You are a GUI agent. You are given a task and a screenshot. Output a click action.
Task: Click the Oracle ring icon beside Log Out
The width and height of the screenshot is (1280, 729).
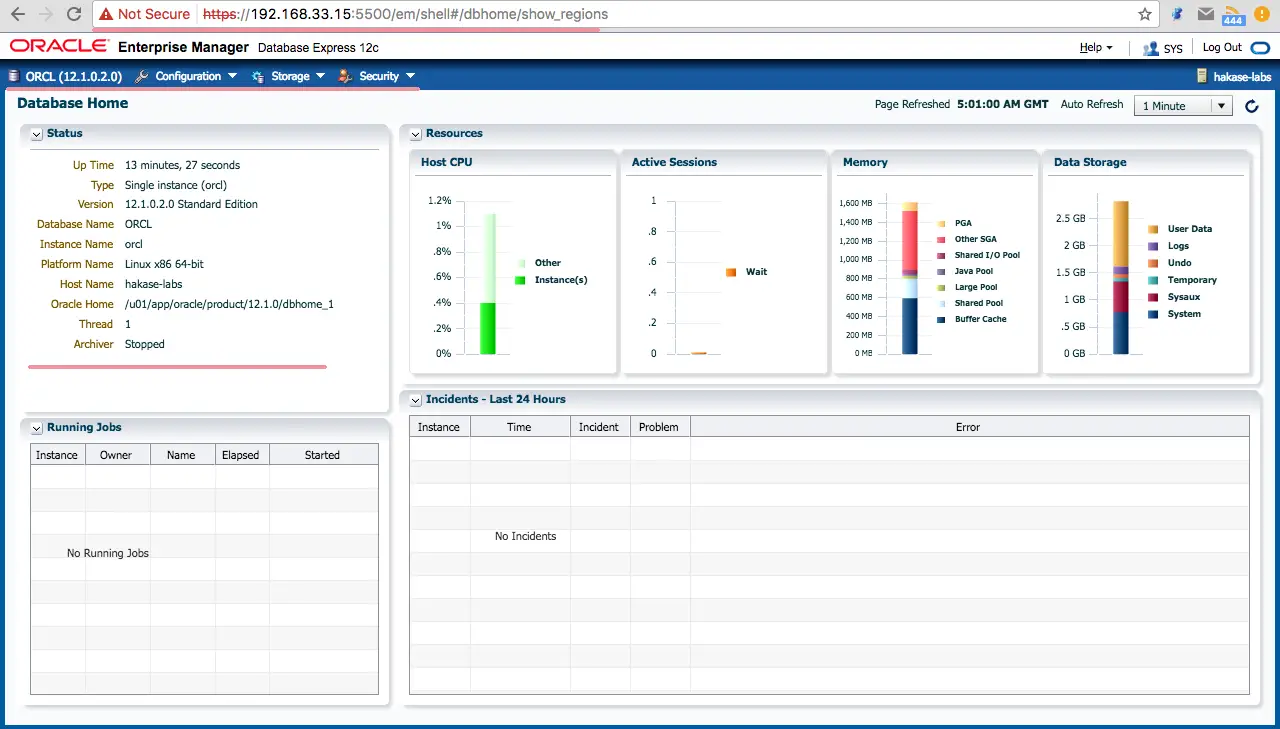[x=1259, y=47]
